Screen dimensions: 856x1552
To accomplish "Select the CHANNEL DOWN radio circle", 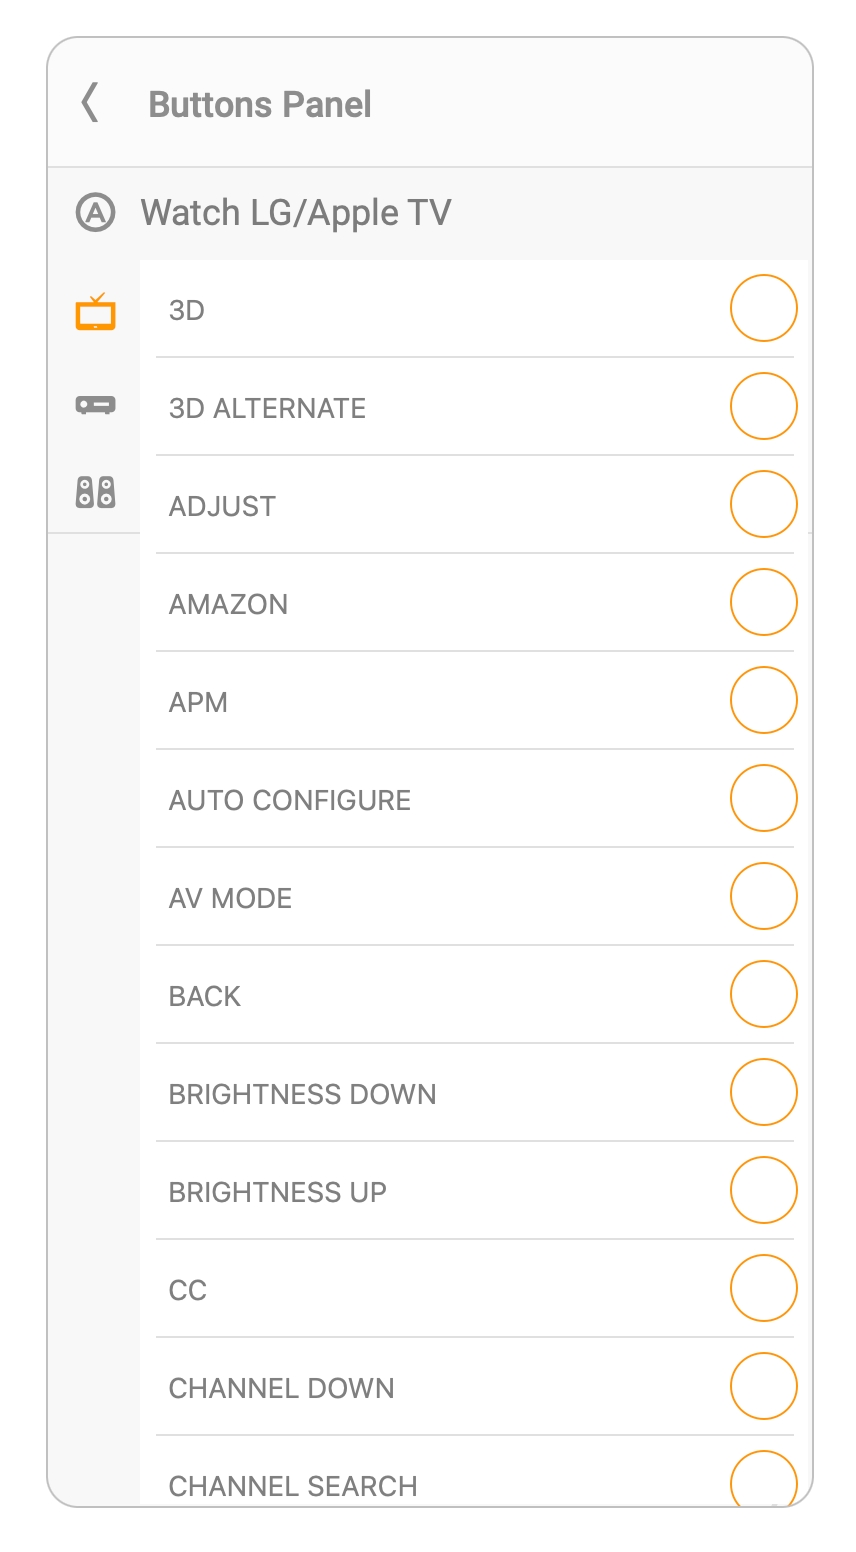I will click(763, 1386).
